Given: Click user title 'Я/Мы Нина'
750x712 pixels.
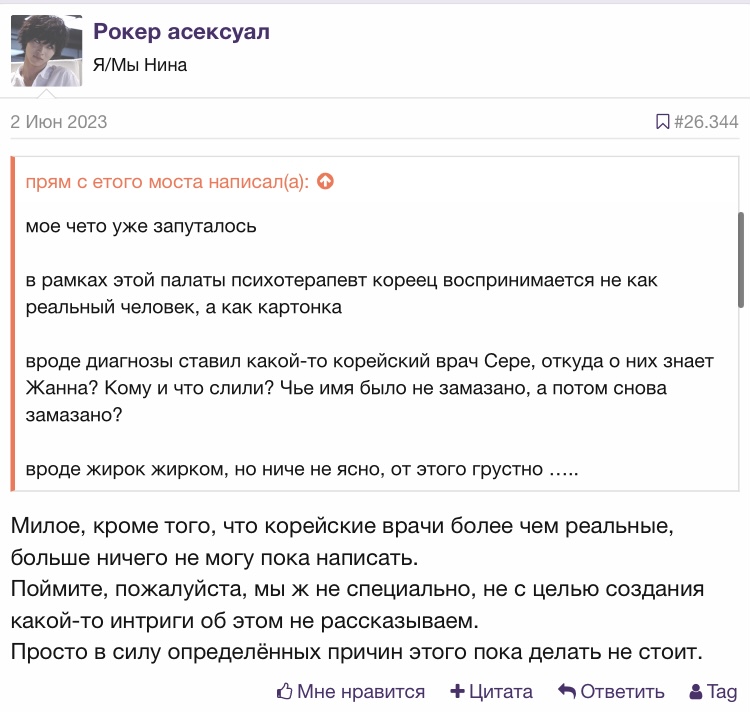Looking at the screenshot, I should (x=140, y=65).
